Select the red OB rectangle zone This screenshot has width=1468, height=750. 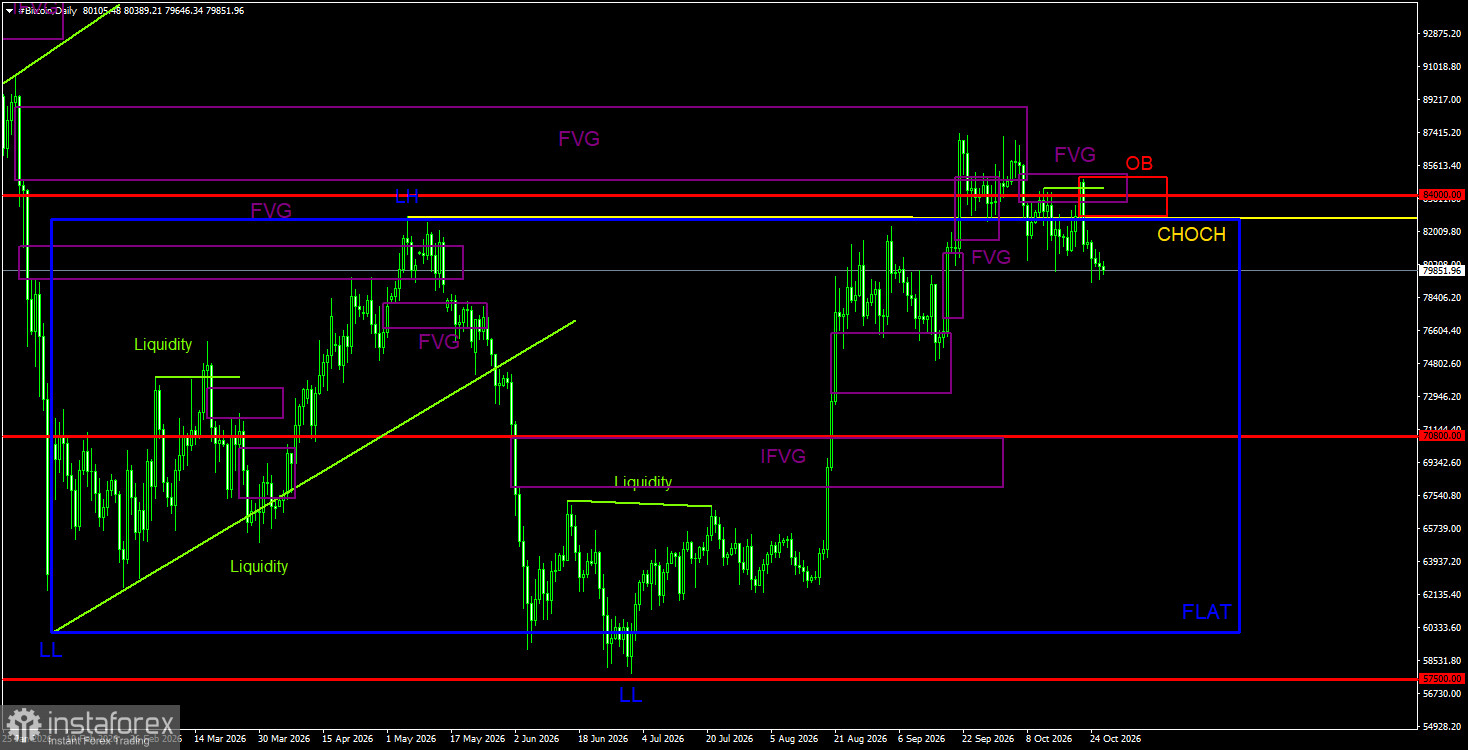(x=1124, y=196)
